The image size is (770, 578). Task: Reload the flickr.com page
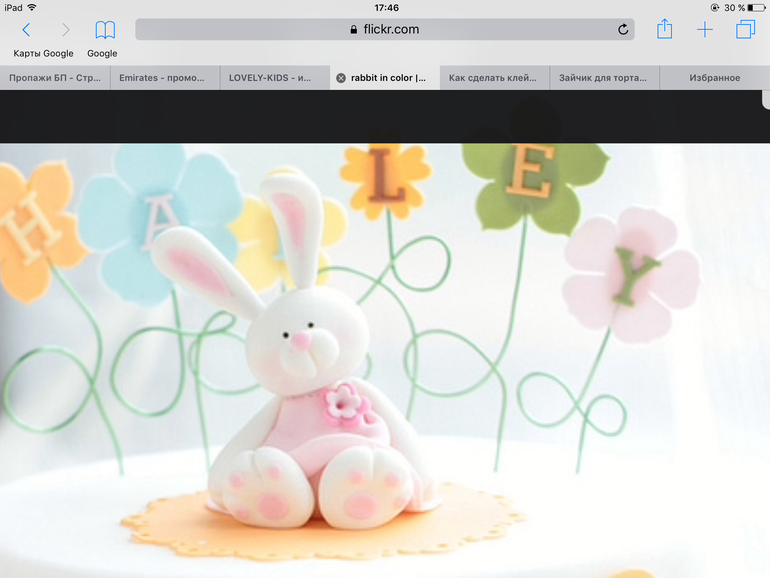623,30
